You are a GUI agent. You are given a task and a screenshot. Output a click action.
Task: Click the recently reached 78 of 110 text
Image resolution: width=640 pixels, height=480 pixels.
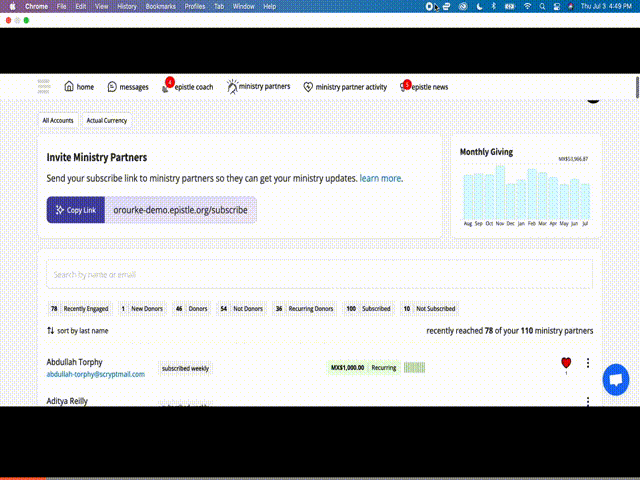[509, 331]
